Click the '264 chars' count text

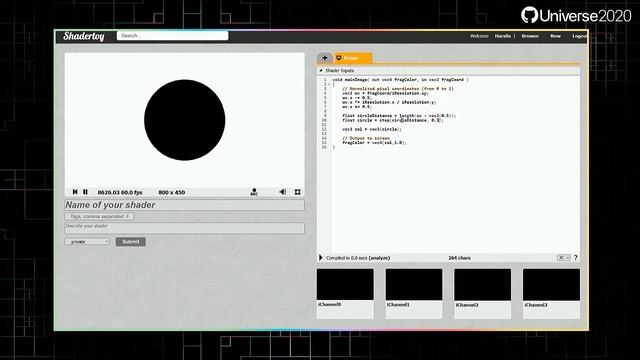[459, 258]
